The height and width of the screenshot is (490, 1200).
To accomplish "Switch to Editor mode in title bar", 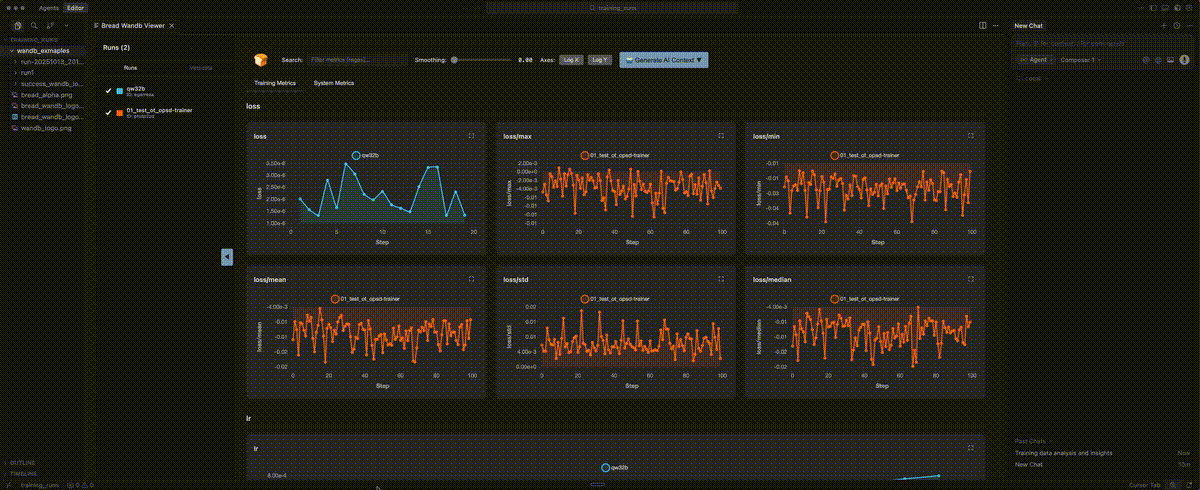I will [x=76, y=7].
